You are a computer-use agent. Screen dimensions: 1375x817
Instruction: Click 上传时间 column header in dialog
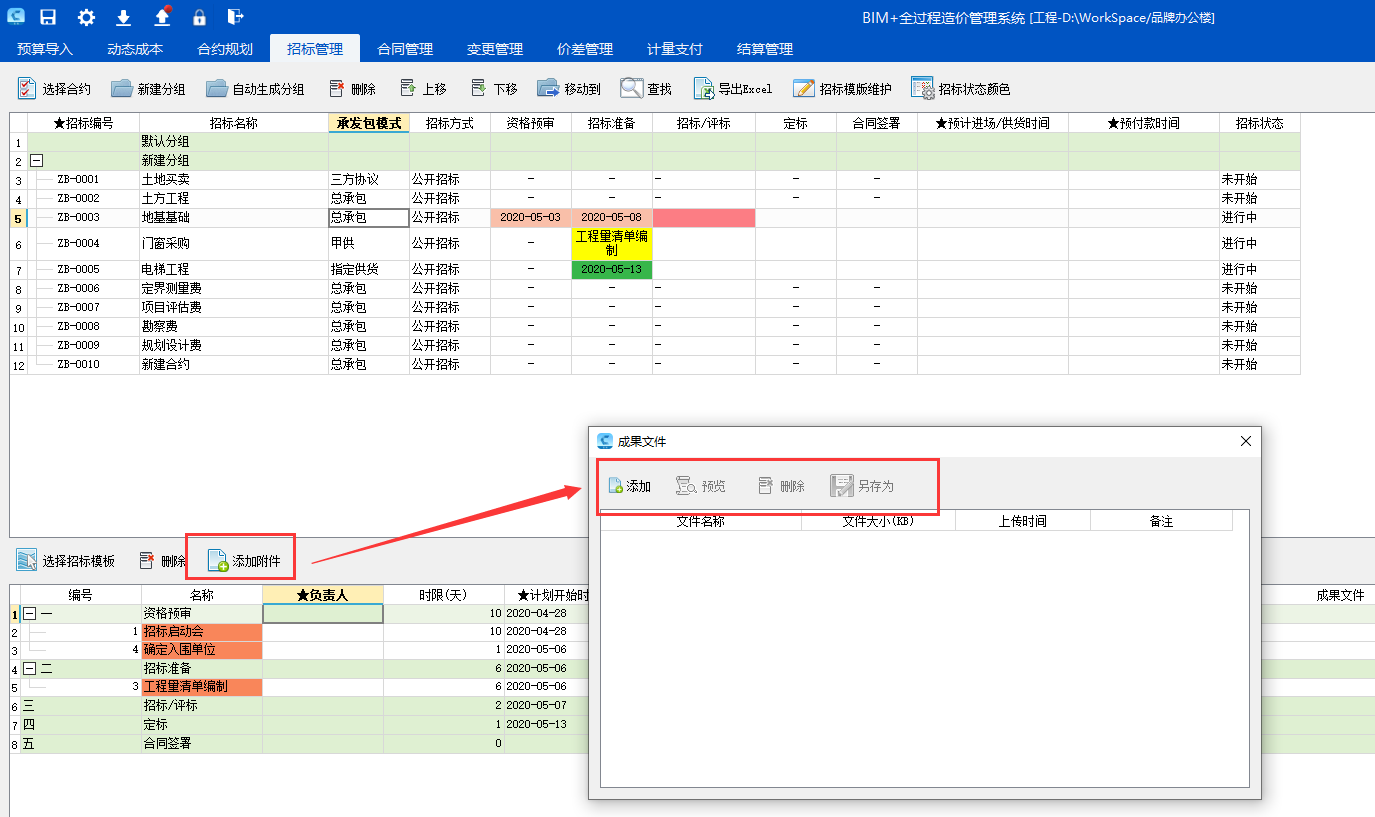tap(1023, 522)
